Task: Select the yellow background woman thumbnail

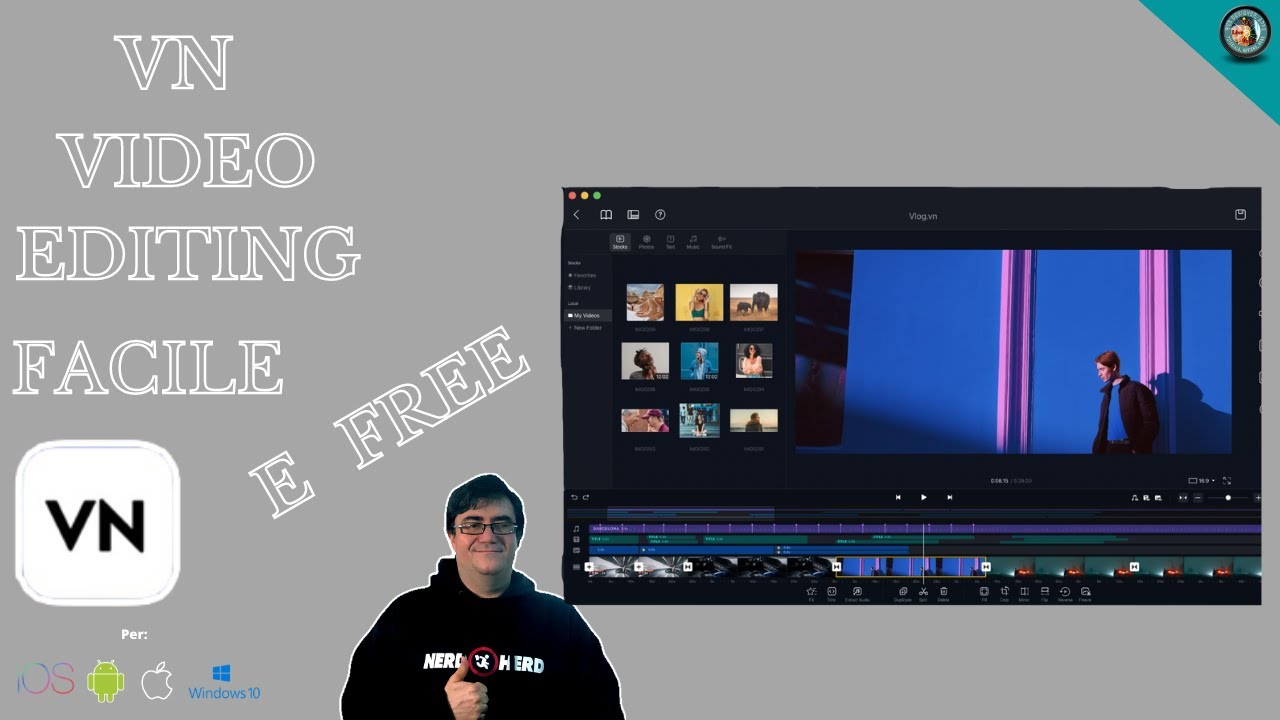Action: pos(699,302)
